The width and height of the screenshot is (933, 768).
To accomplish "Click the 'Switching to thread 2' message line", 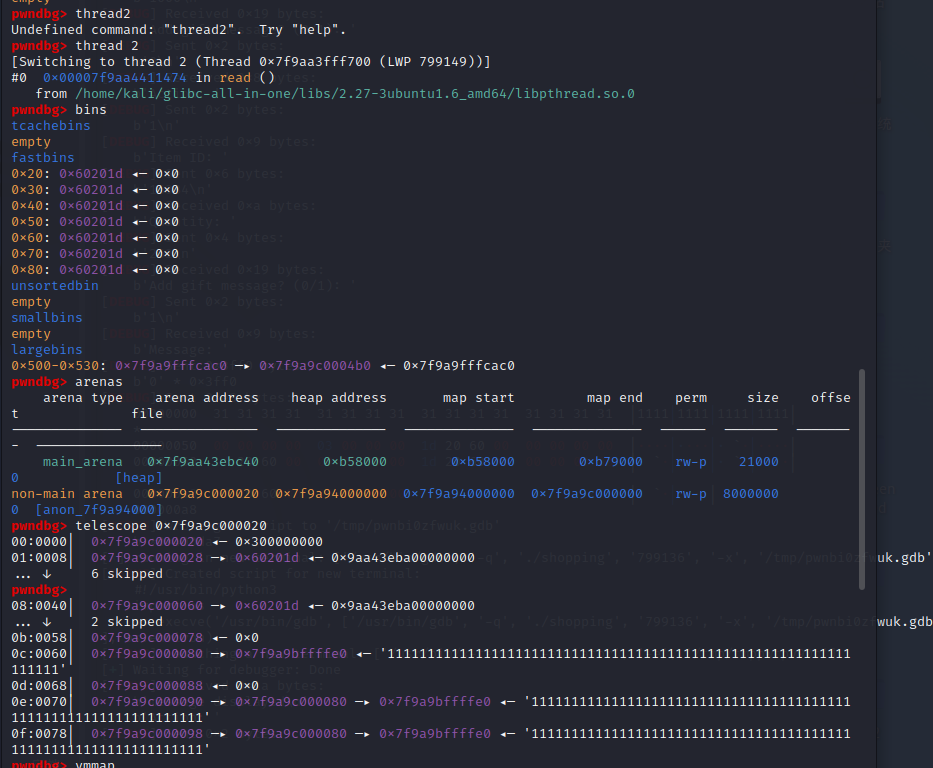I will click(251, 62).
